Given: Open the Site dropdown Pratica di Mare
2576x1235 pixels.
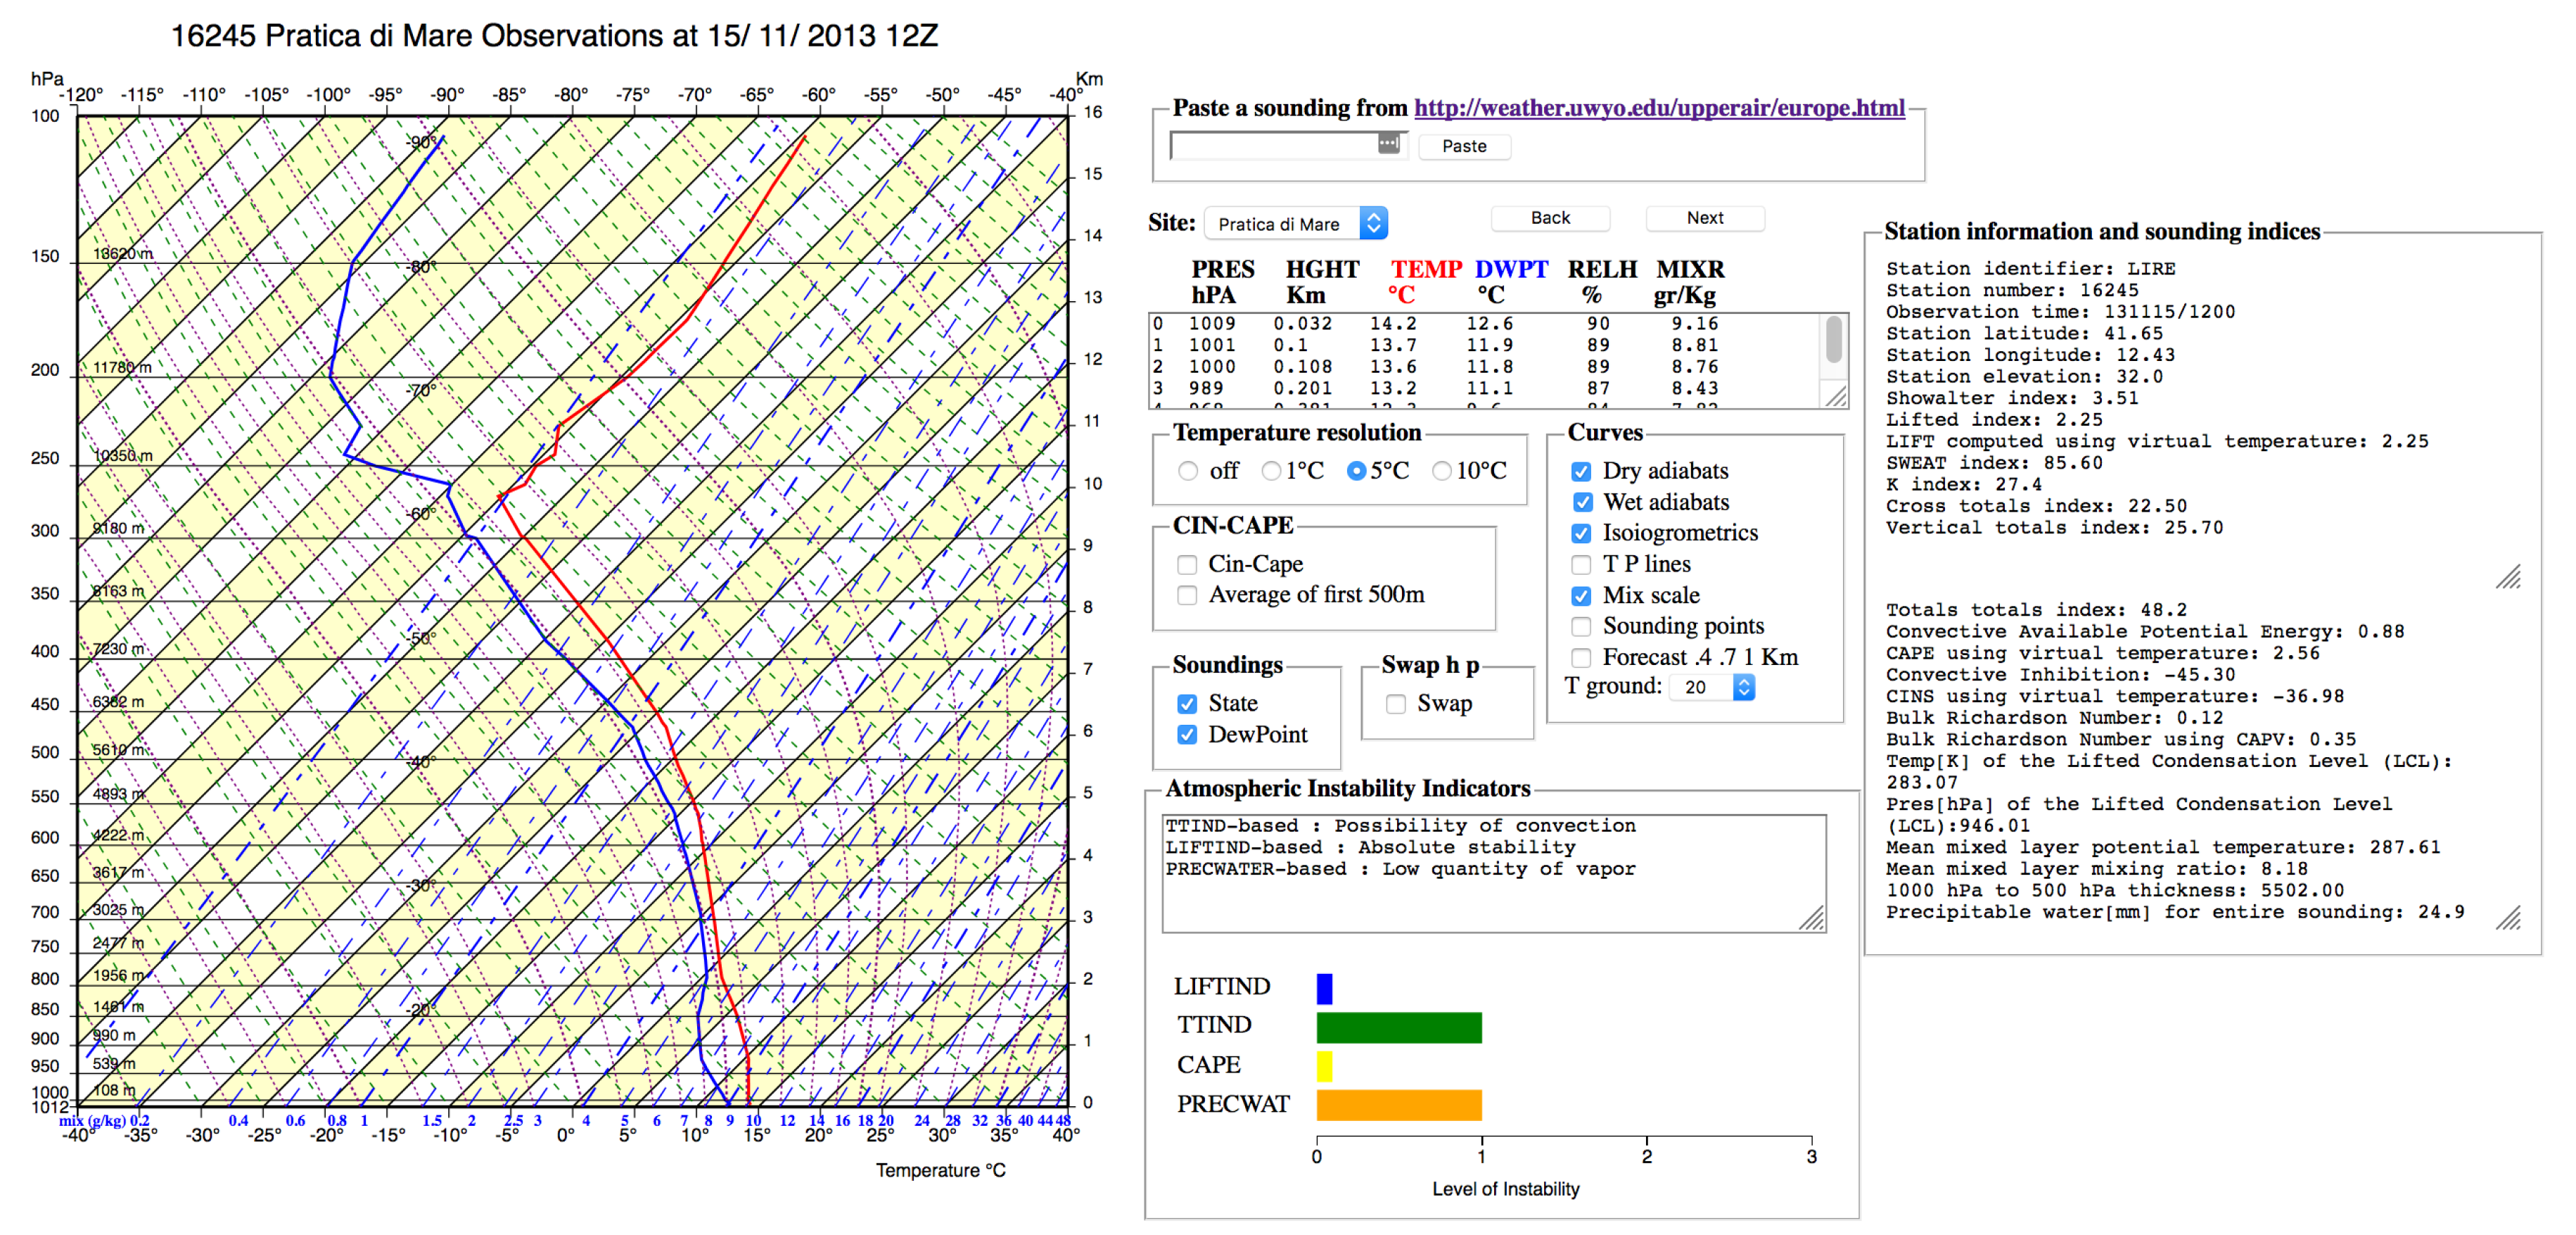Looking at the screenshot, I should pyautogui.click(x=1296, y=223).
